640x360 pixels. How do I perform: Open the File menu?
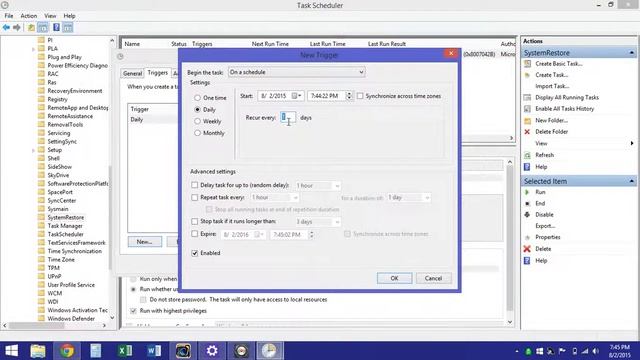[9, 16]
